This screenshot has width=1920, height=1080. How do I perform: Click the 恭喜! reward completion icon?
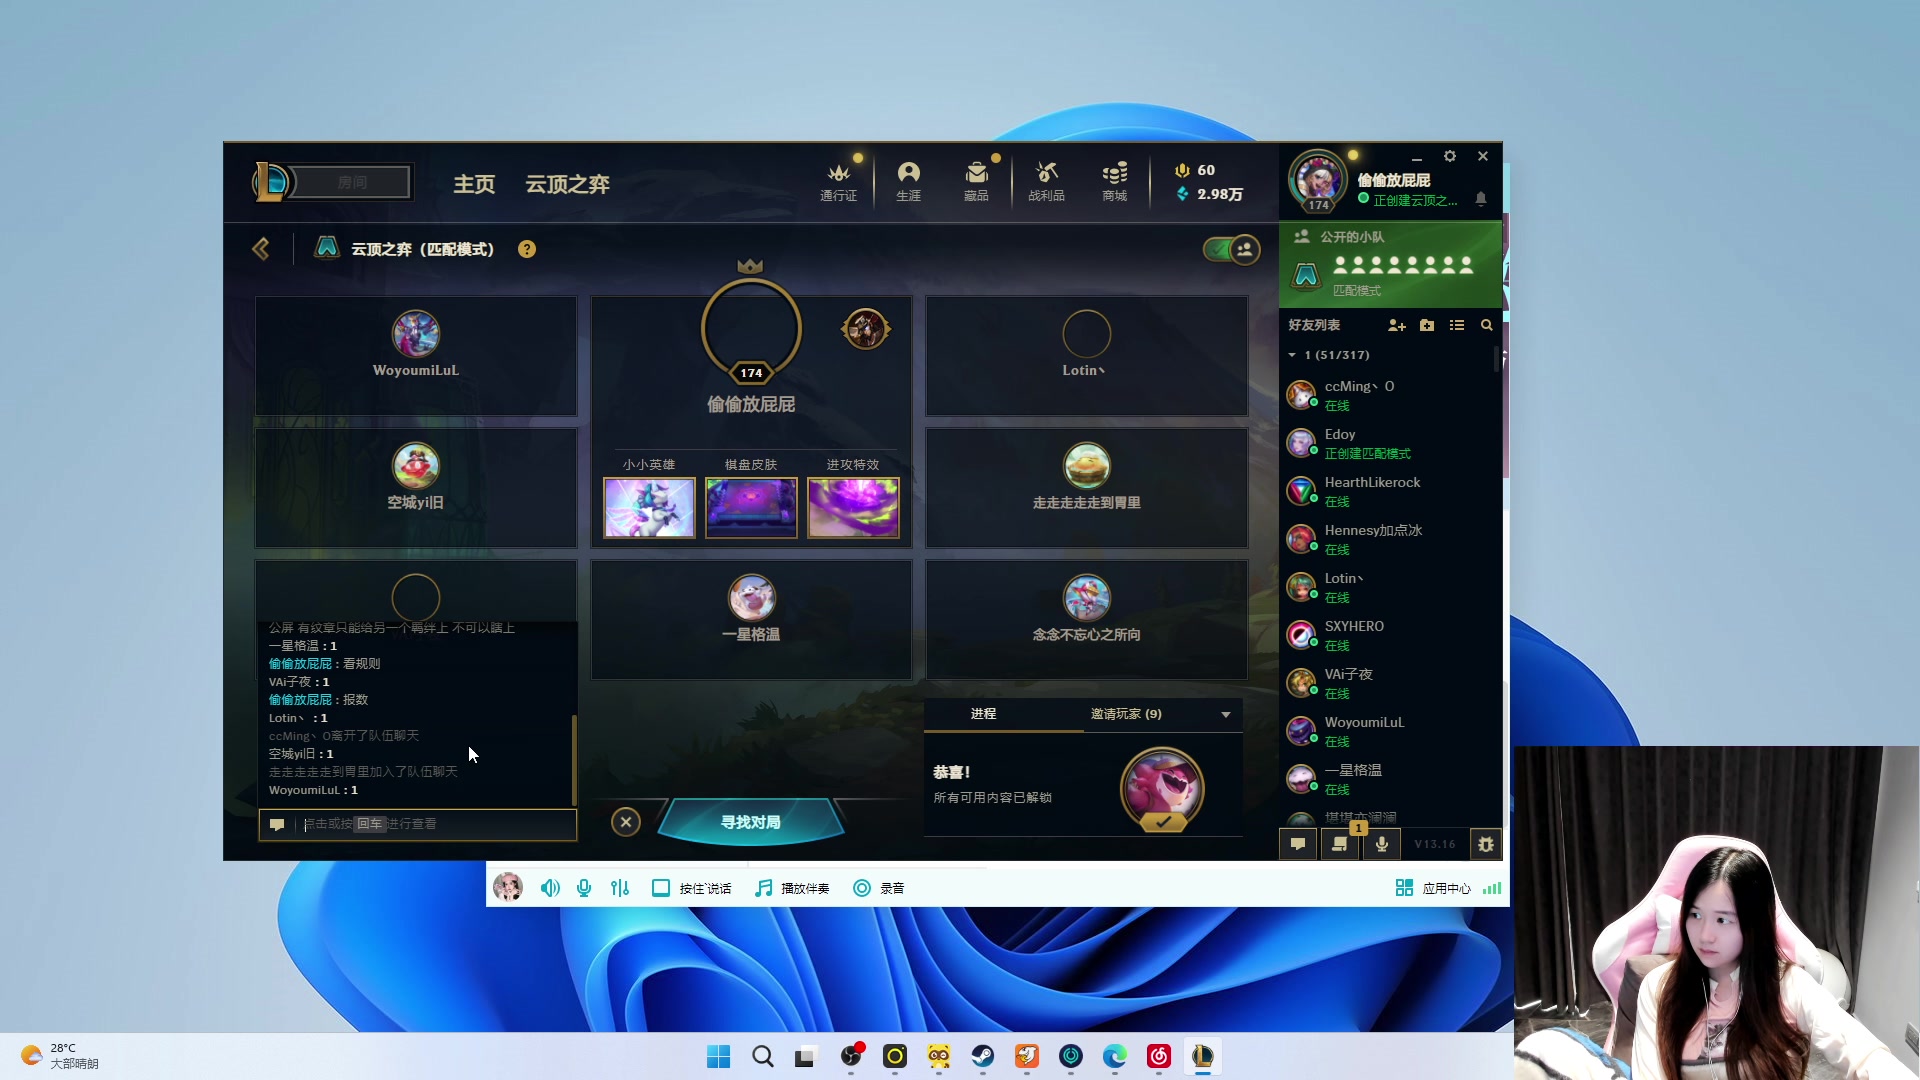[x=1162, y=790]
